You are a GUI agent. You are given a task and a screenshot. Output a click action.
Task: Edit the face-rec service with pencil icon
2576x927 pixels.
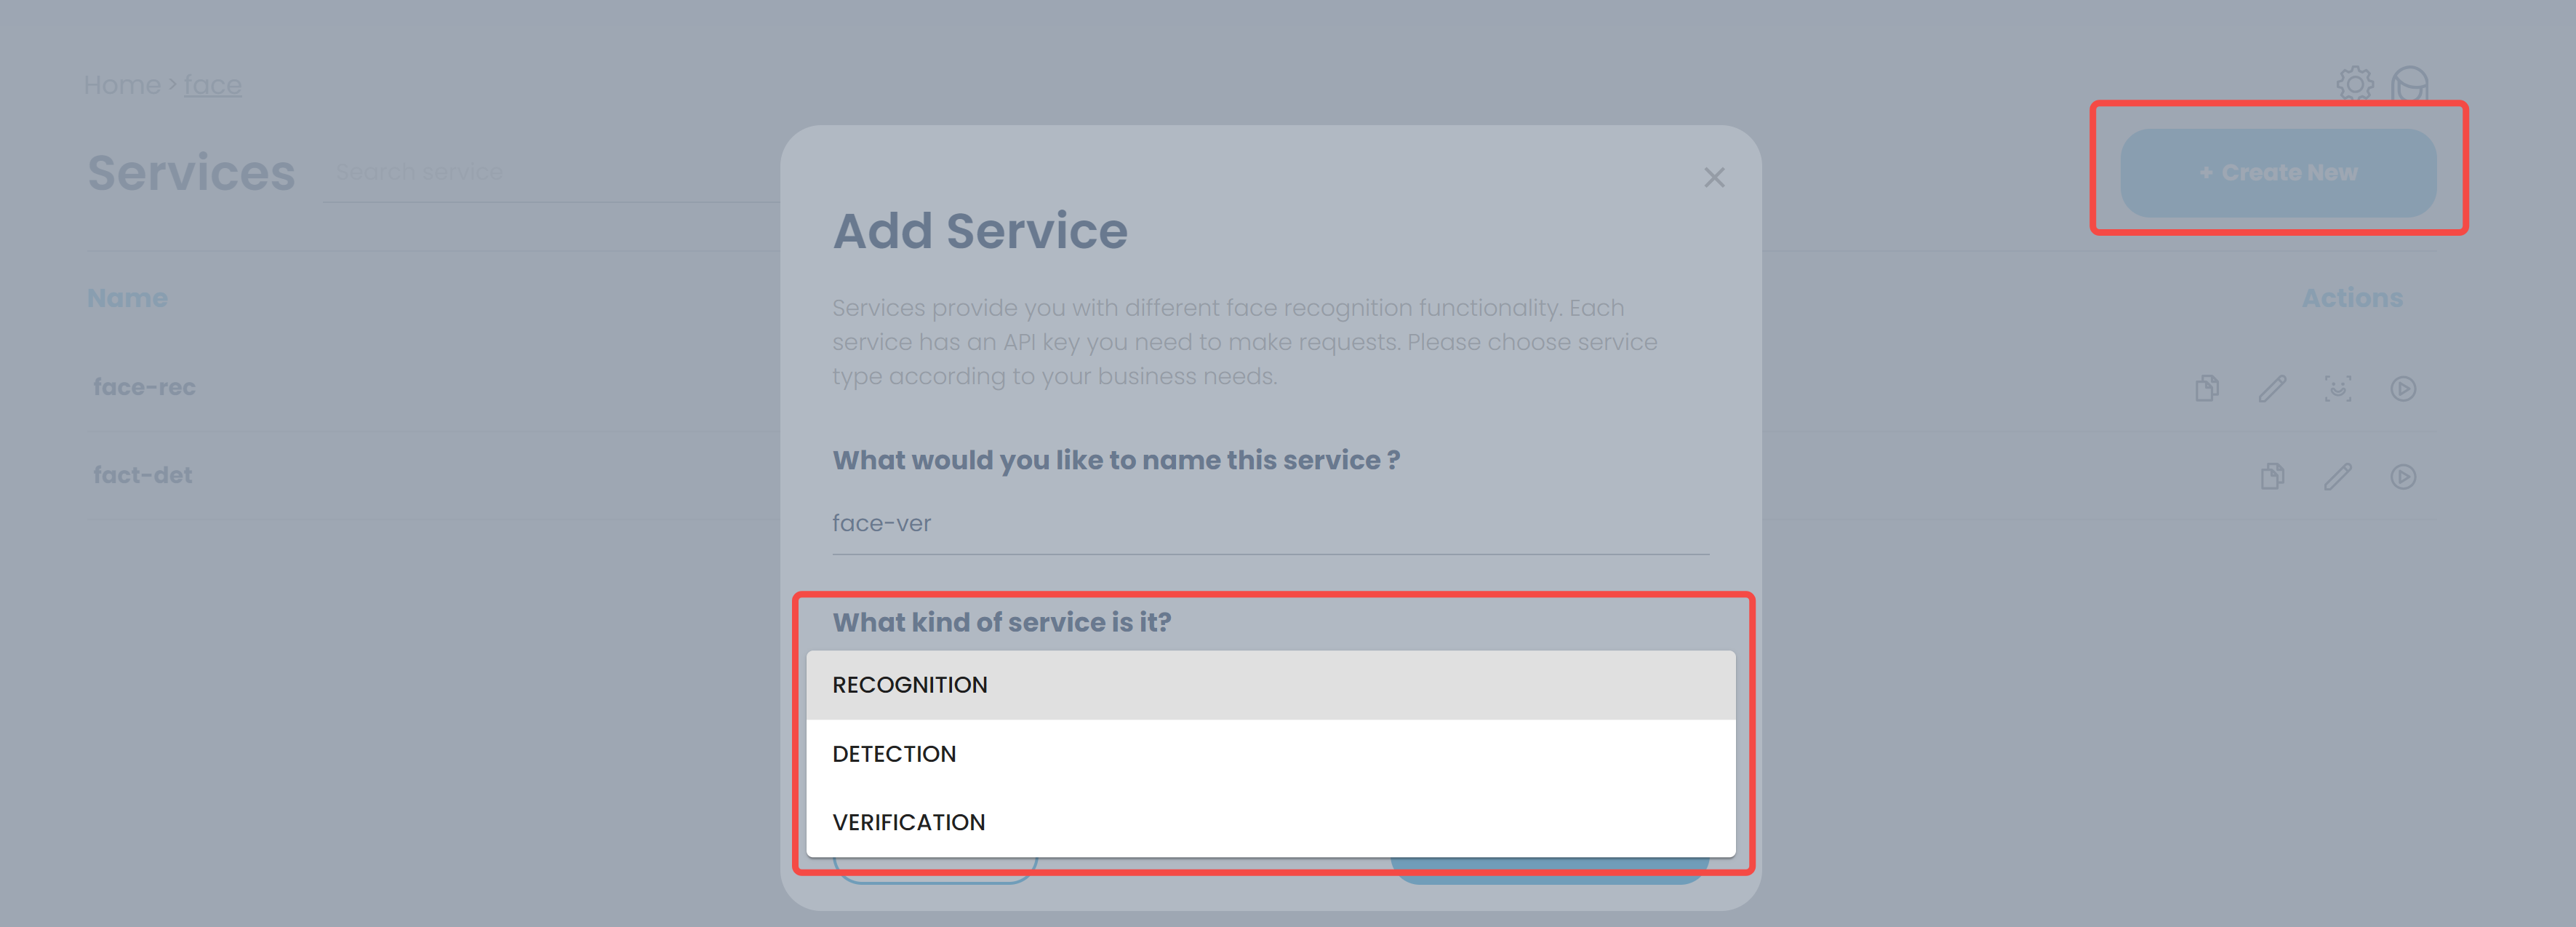point(2272,388)
